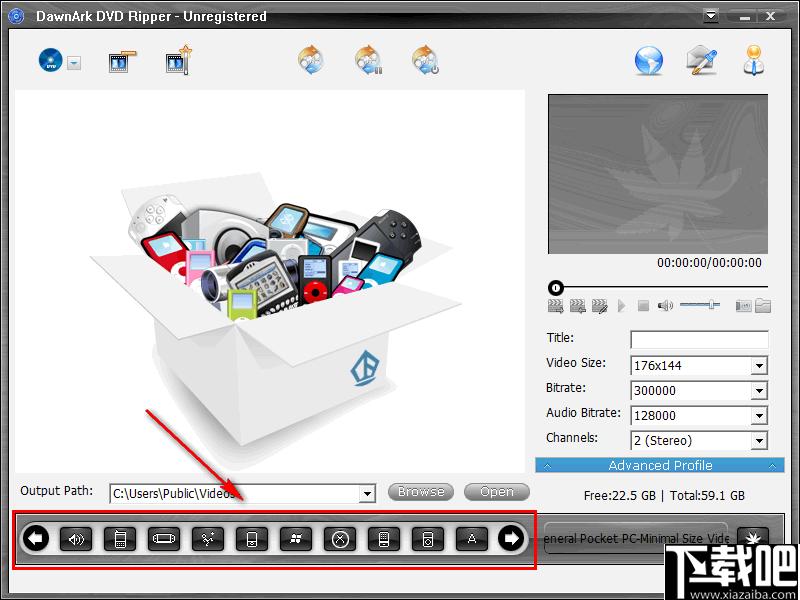The height and width of the screenshot is (600, 800).
Task: Select the dancing figure format category
Action: [208, 539]
